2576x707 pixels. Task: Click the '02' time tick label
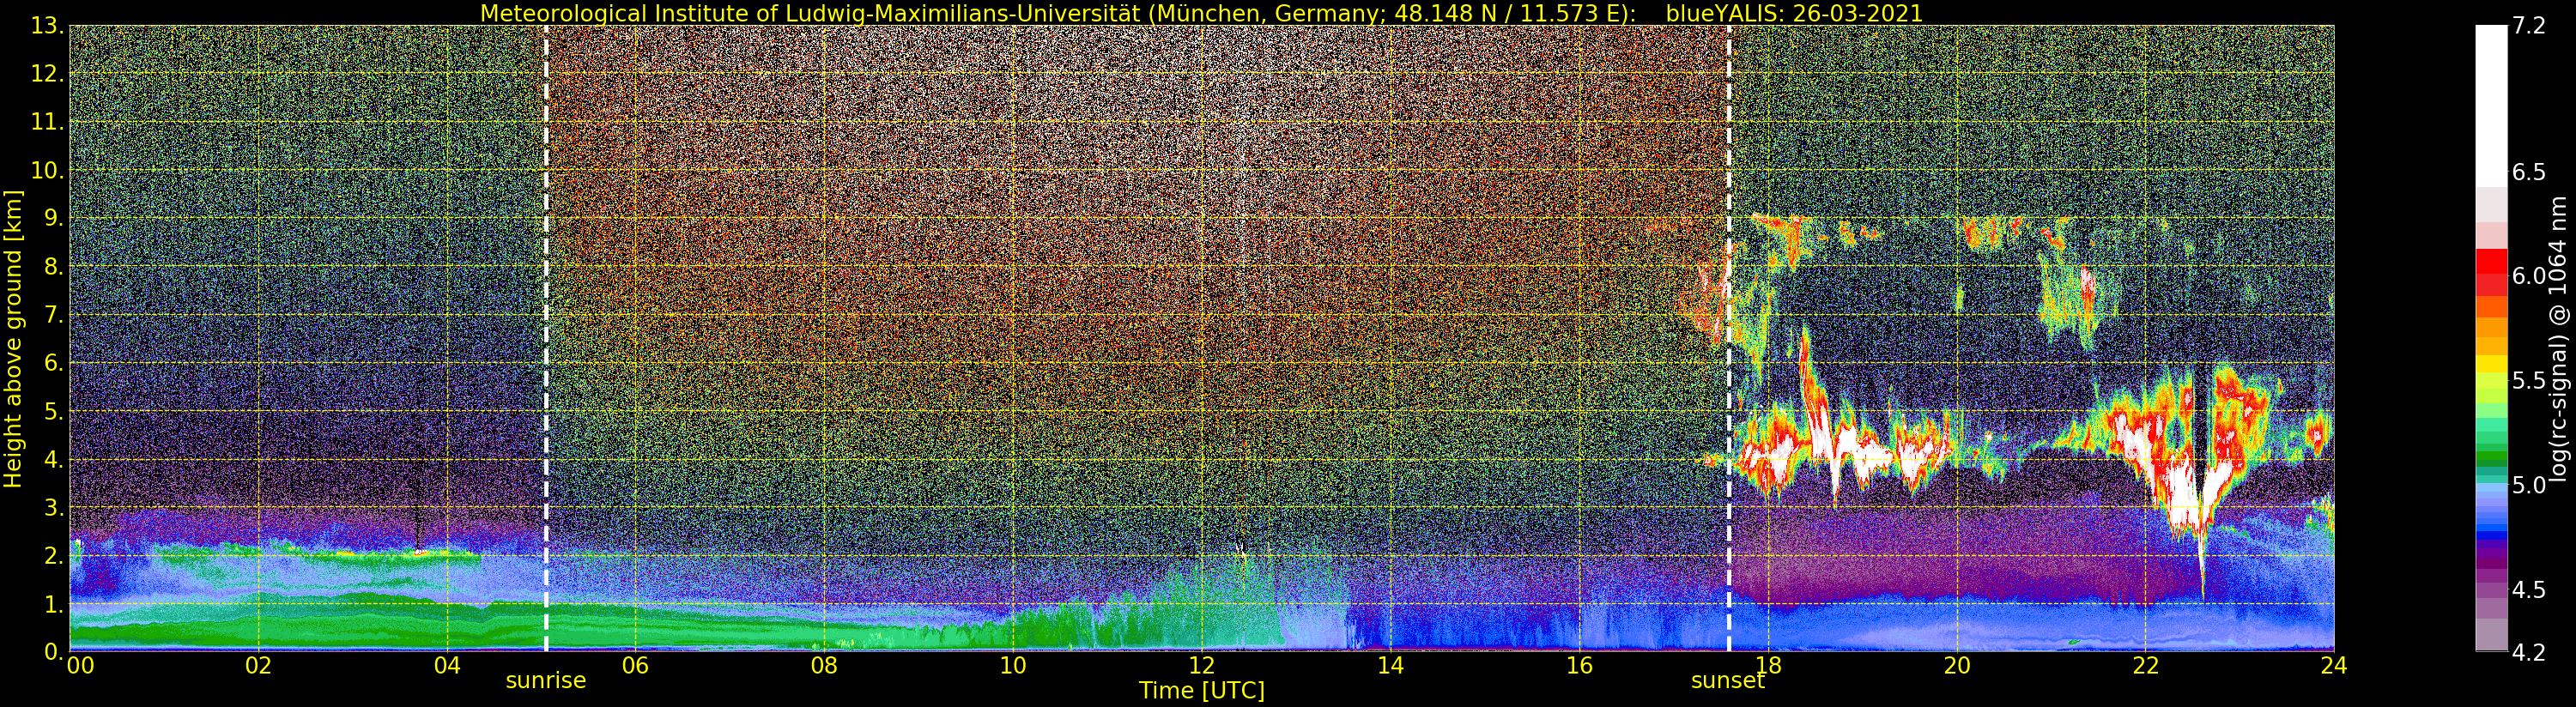tap(259, 665)
